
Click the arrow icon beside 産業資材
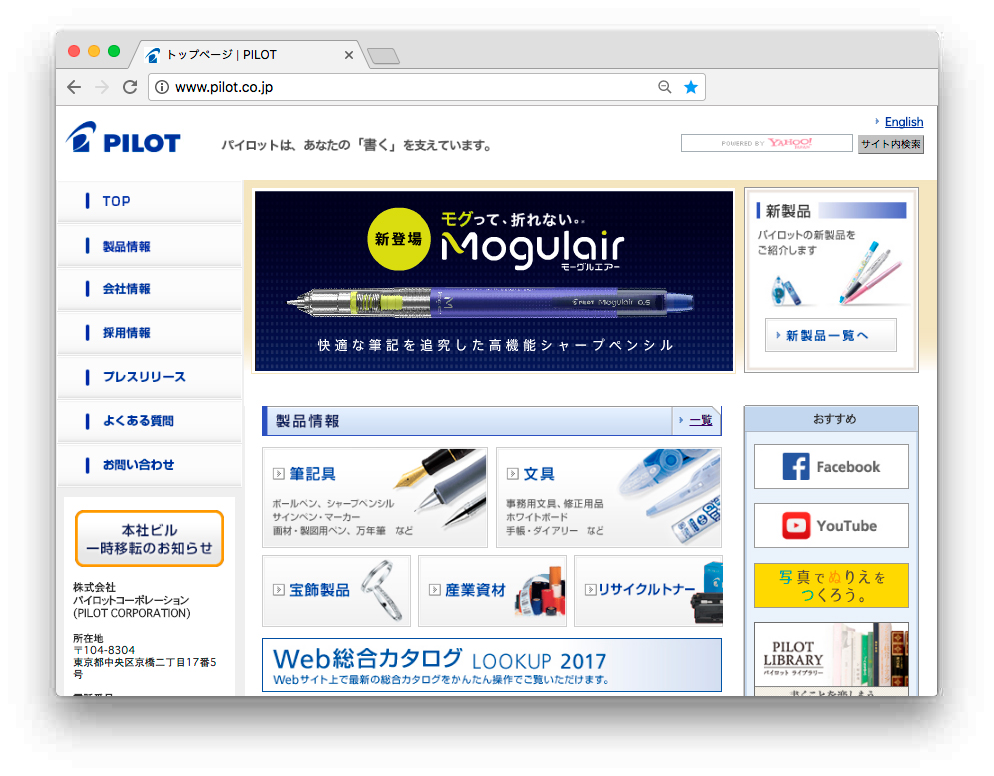(x=434, y=590)
